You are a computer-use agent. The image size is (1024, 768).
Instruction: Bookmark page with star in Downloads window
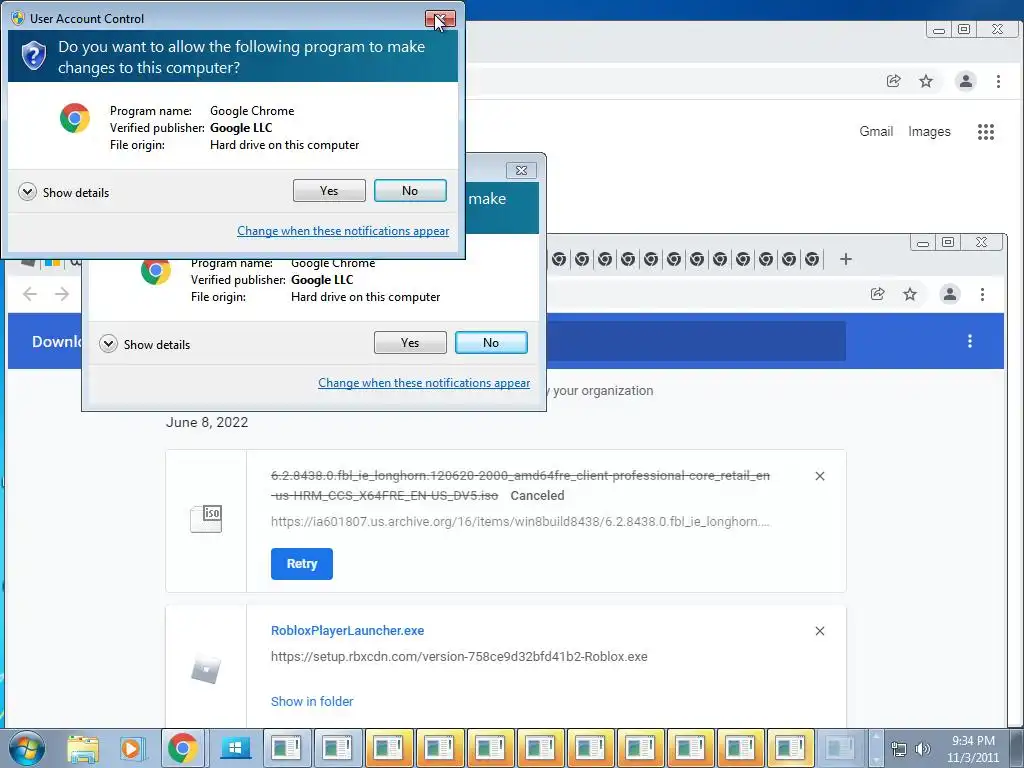(x=910, y=294)
